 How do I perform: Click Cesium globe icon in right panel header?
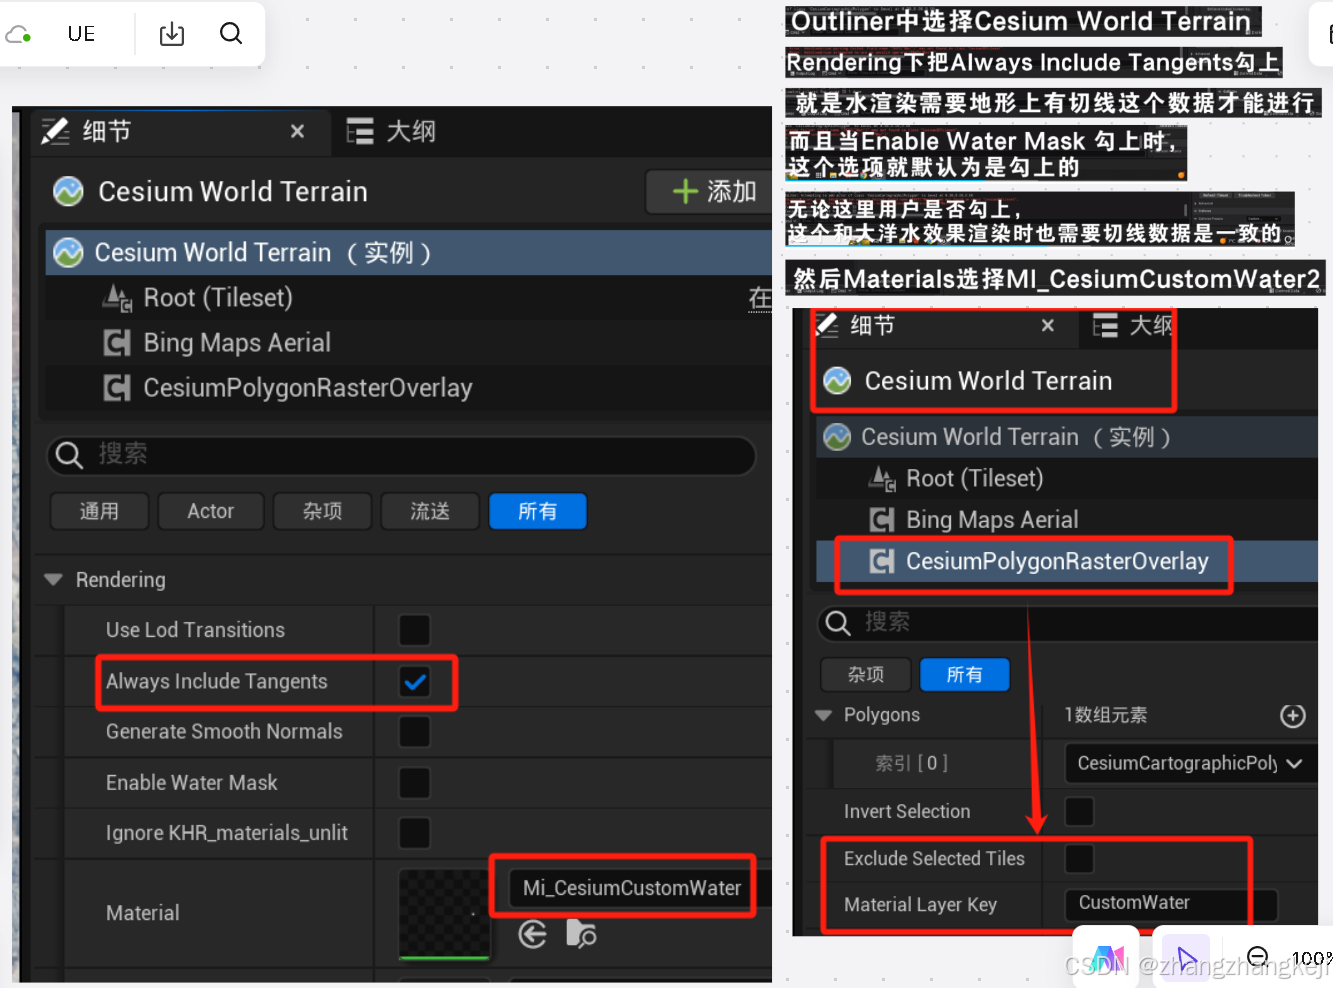pyautogui.click(x=837, y=381)
